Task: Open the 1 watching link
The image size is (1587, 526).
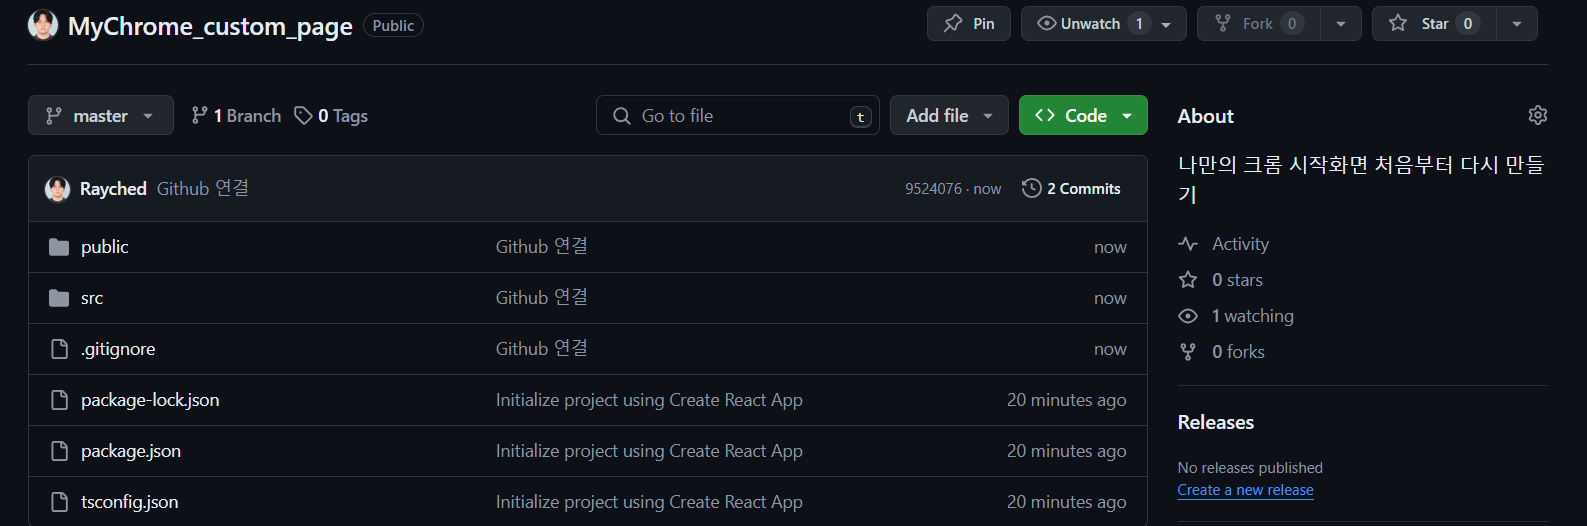Action: tap(1253, 316)
